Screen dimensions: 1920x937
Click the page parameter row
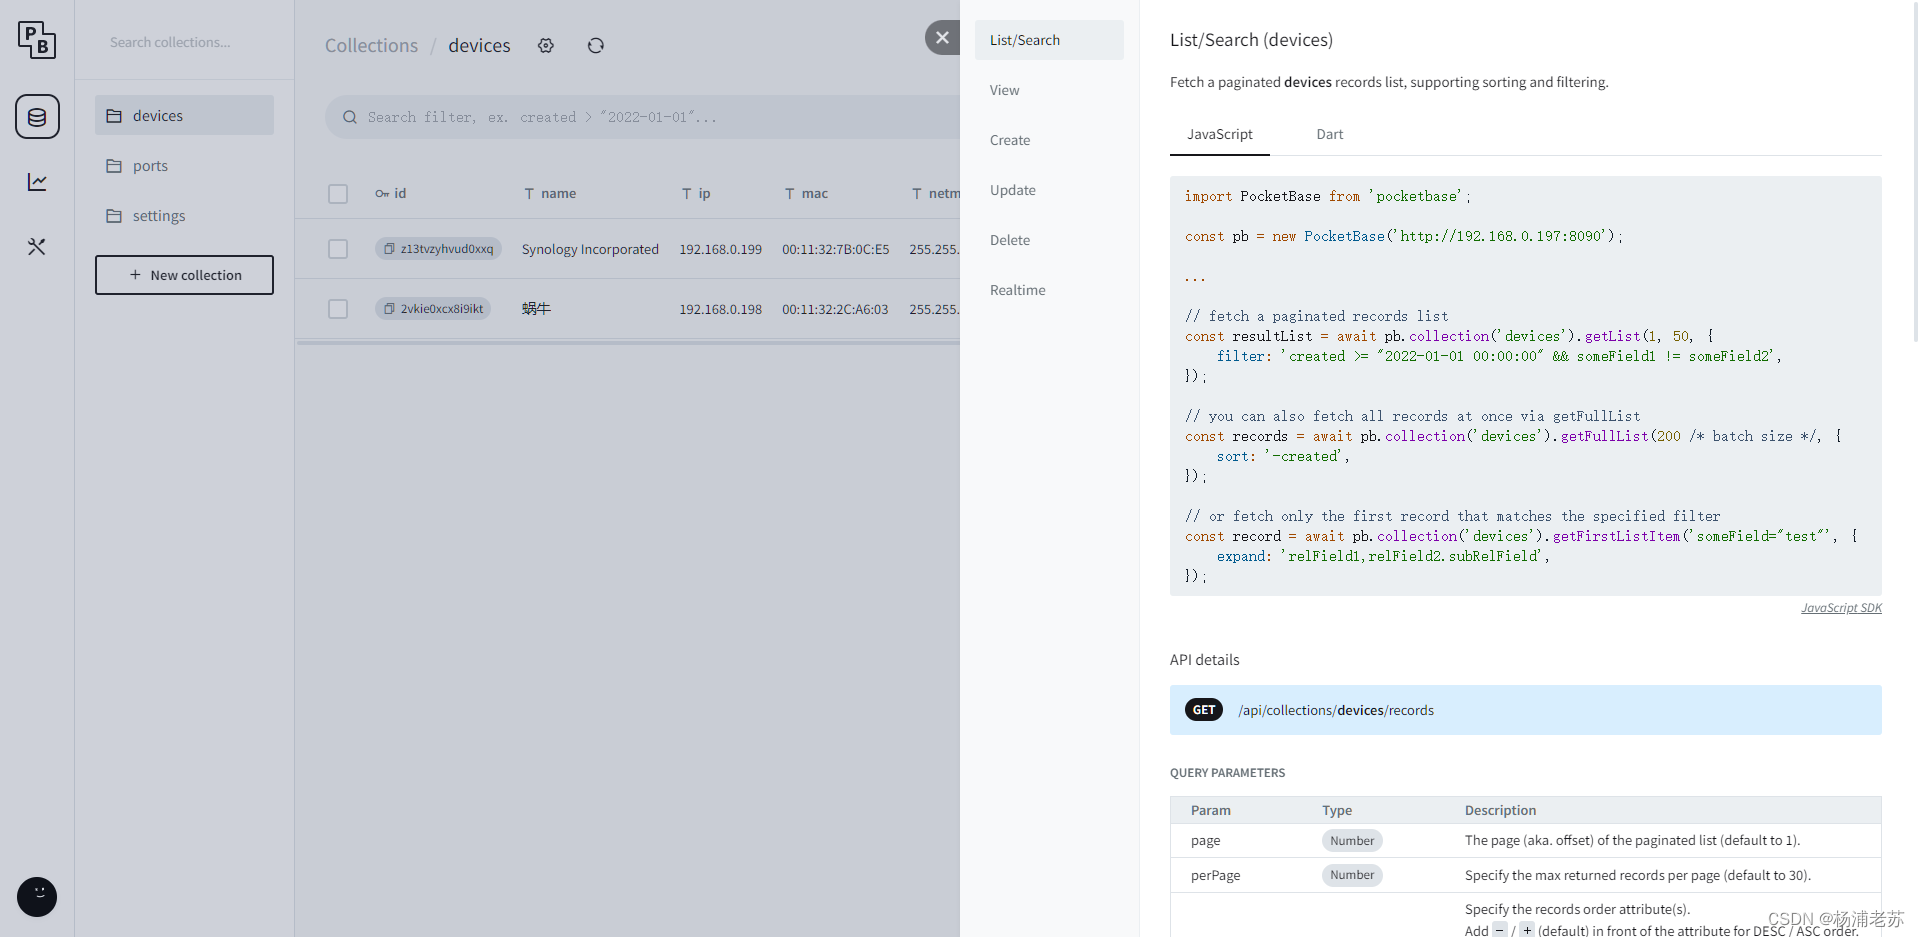point(1526,841)
